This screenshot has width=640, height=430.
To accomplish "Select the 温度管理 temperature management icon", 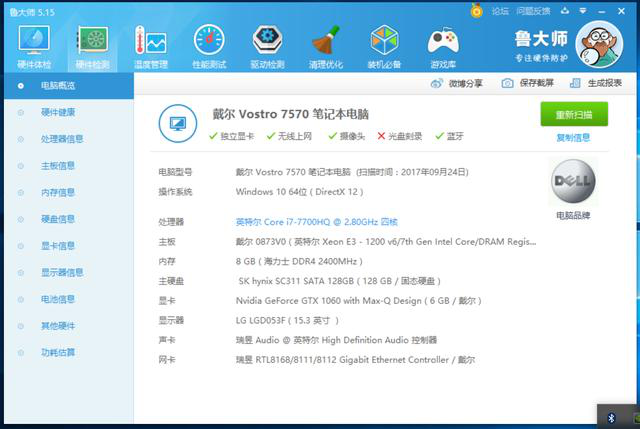I will point(151,42).
